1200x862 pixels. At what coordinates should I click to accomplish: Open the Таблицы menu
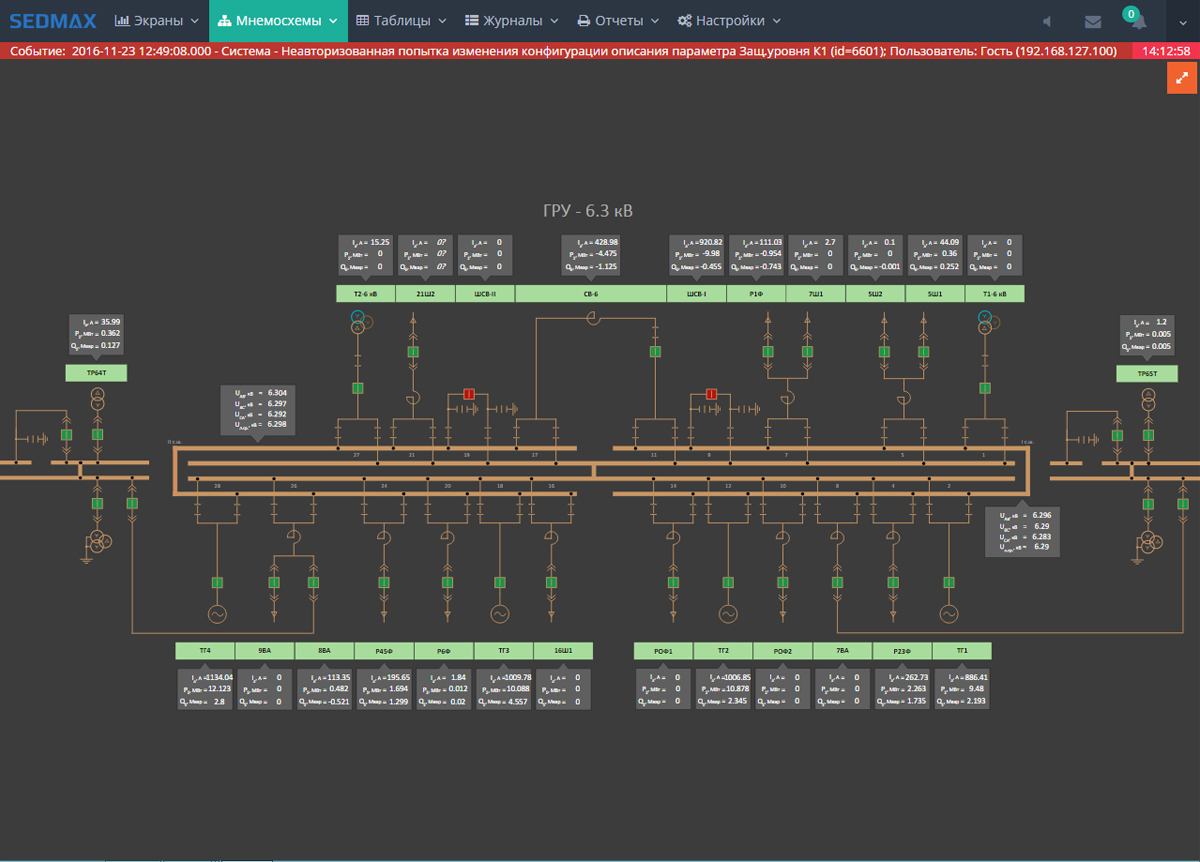pos(401,21)
